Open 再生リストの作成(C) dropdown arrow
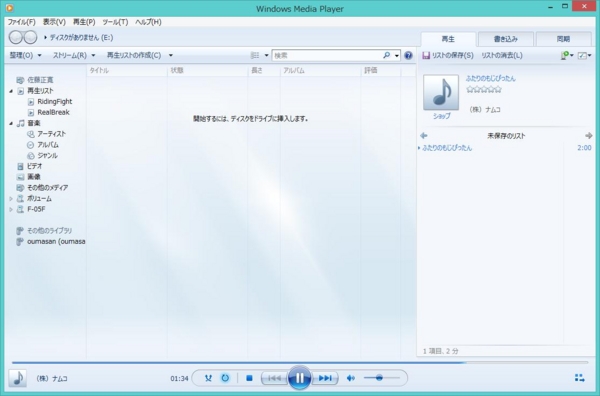Image resolution: width=600 pixels, height=396 pixels. (171, 55)
